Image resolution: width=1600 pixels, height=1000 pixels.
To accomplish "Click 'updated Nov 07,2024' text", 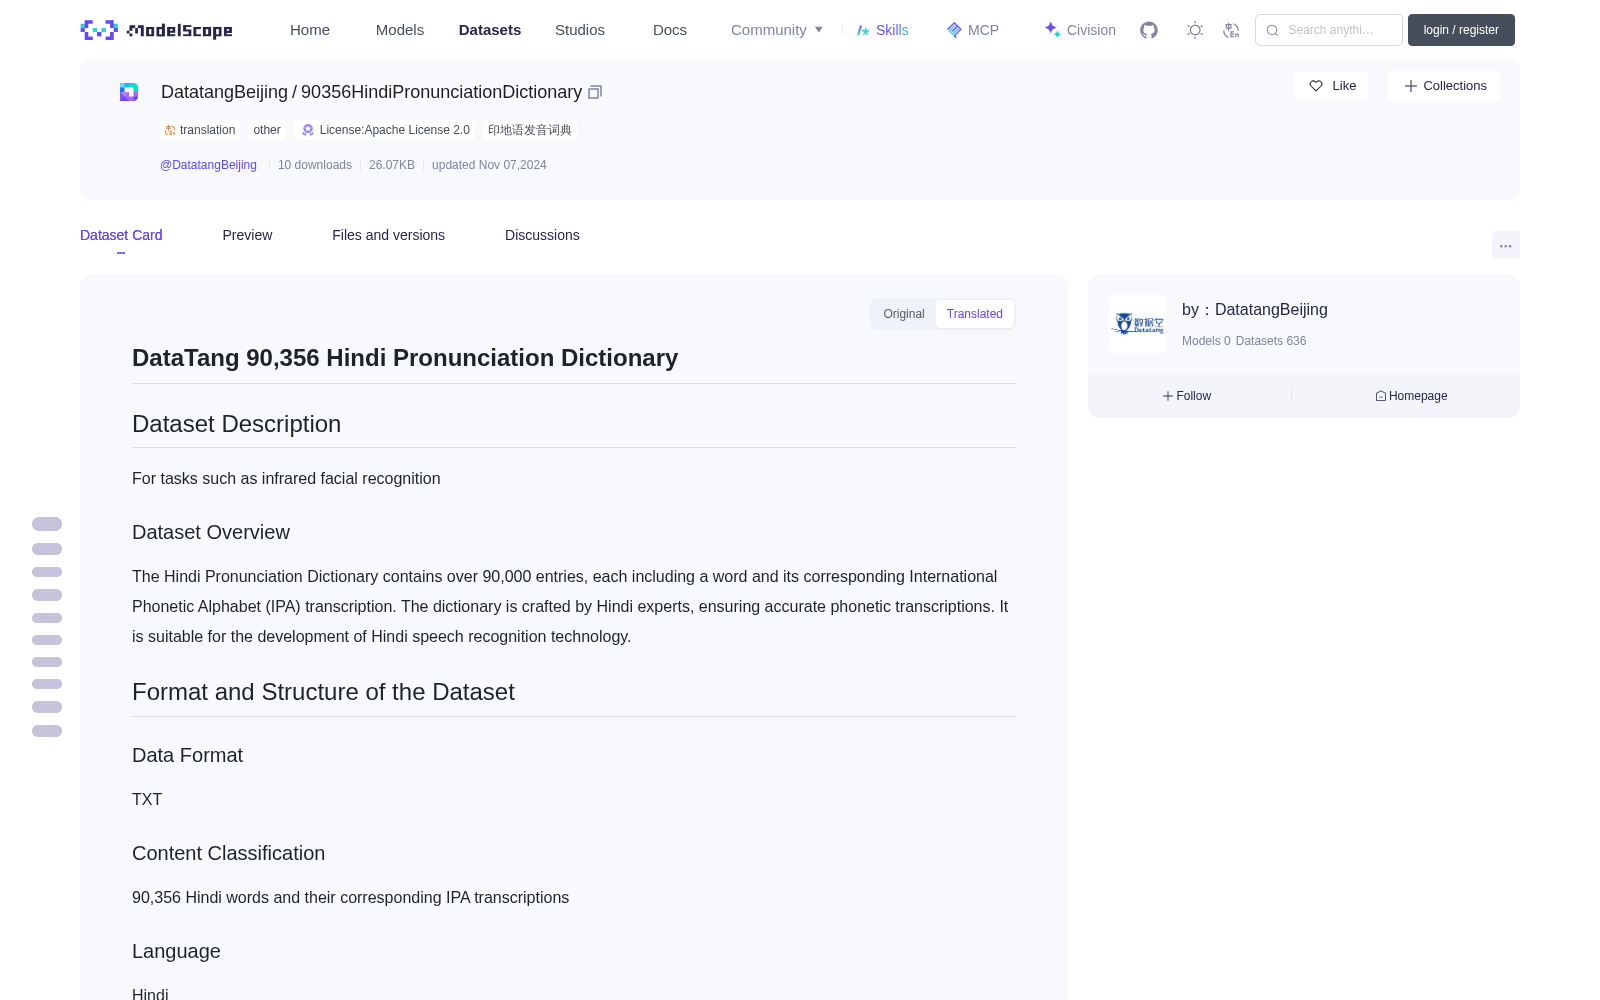I will 489,165.
